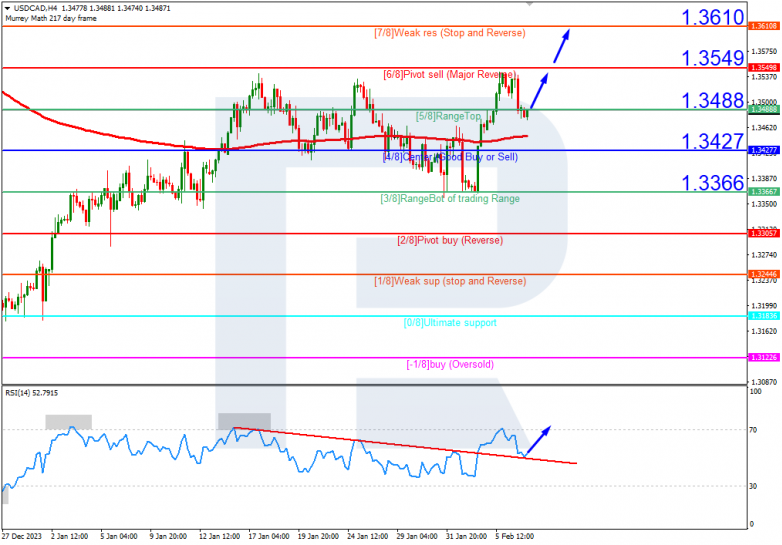
Task: Click the orange 1.36108 price tag
Action: (764, 26)
